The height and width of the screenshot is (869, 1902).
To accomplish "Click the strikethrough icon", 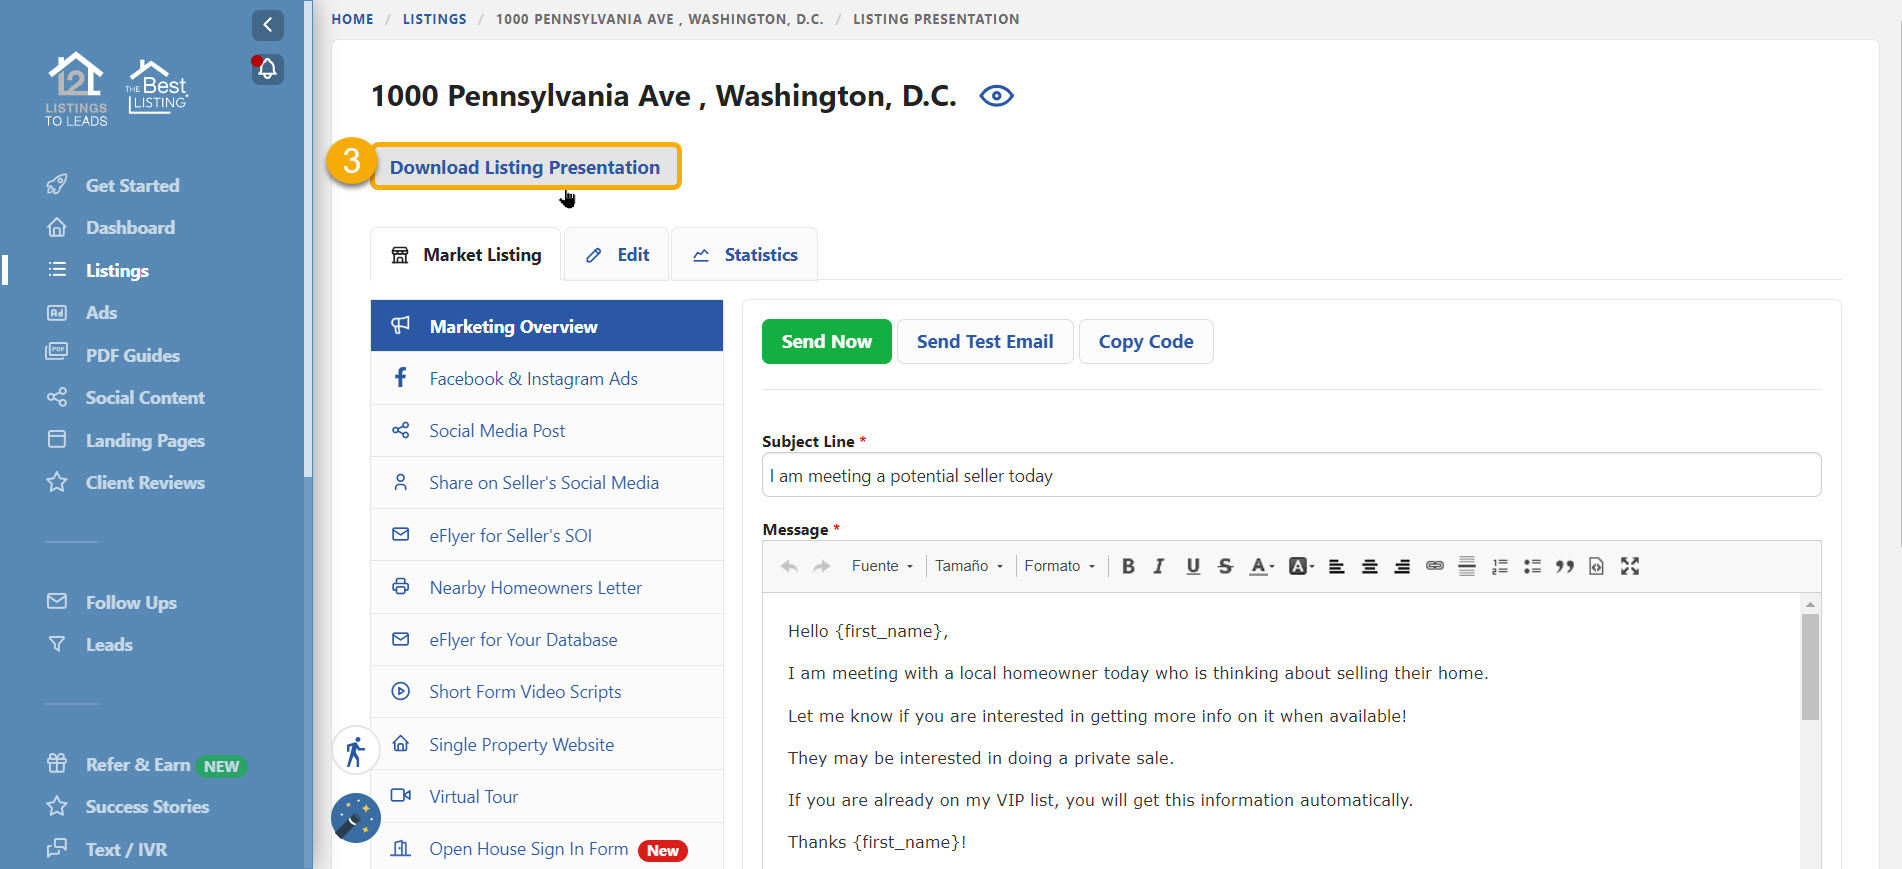I will (x=1225, y=566).
